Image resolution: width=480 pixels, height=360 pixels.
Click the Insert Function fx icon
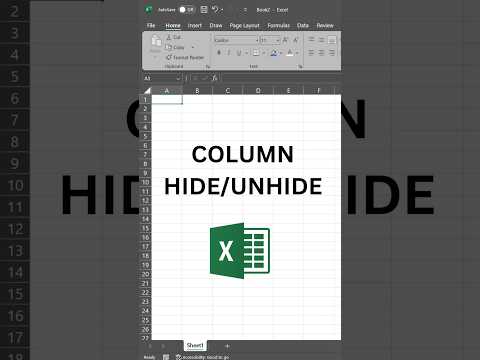click(x=214, y=78)
